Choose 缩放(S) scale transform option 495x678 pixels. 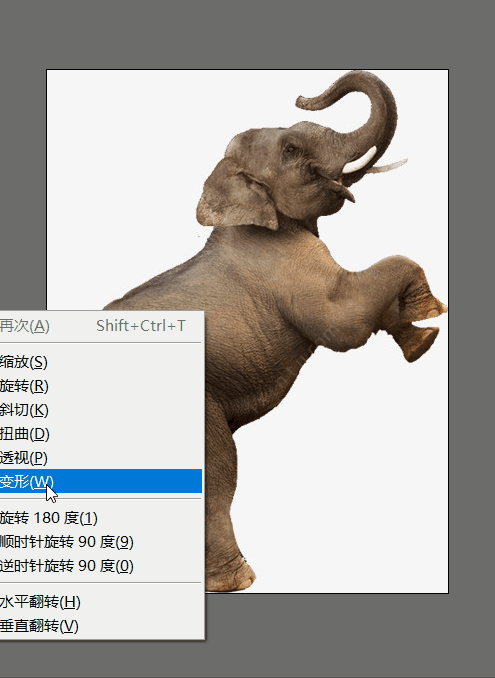tap(101, 362)
